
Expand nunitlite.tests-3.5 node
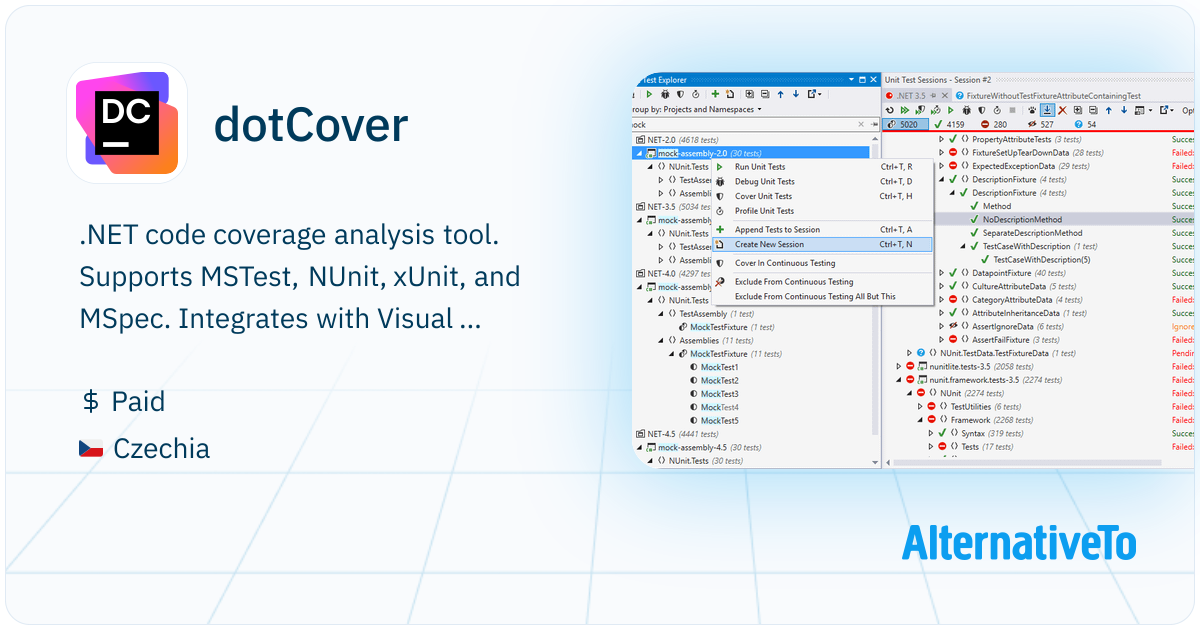pos(899,366)
